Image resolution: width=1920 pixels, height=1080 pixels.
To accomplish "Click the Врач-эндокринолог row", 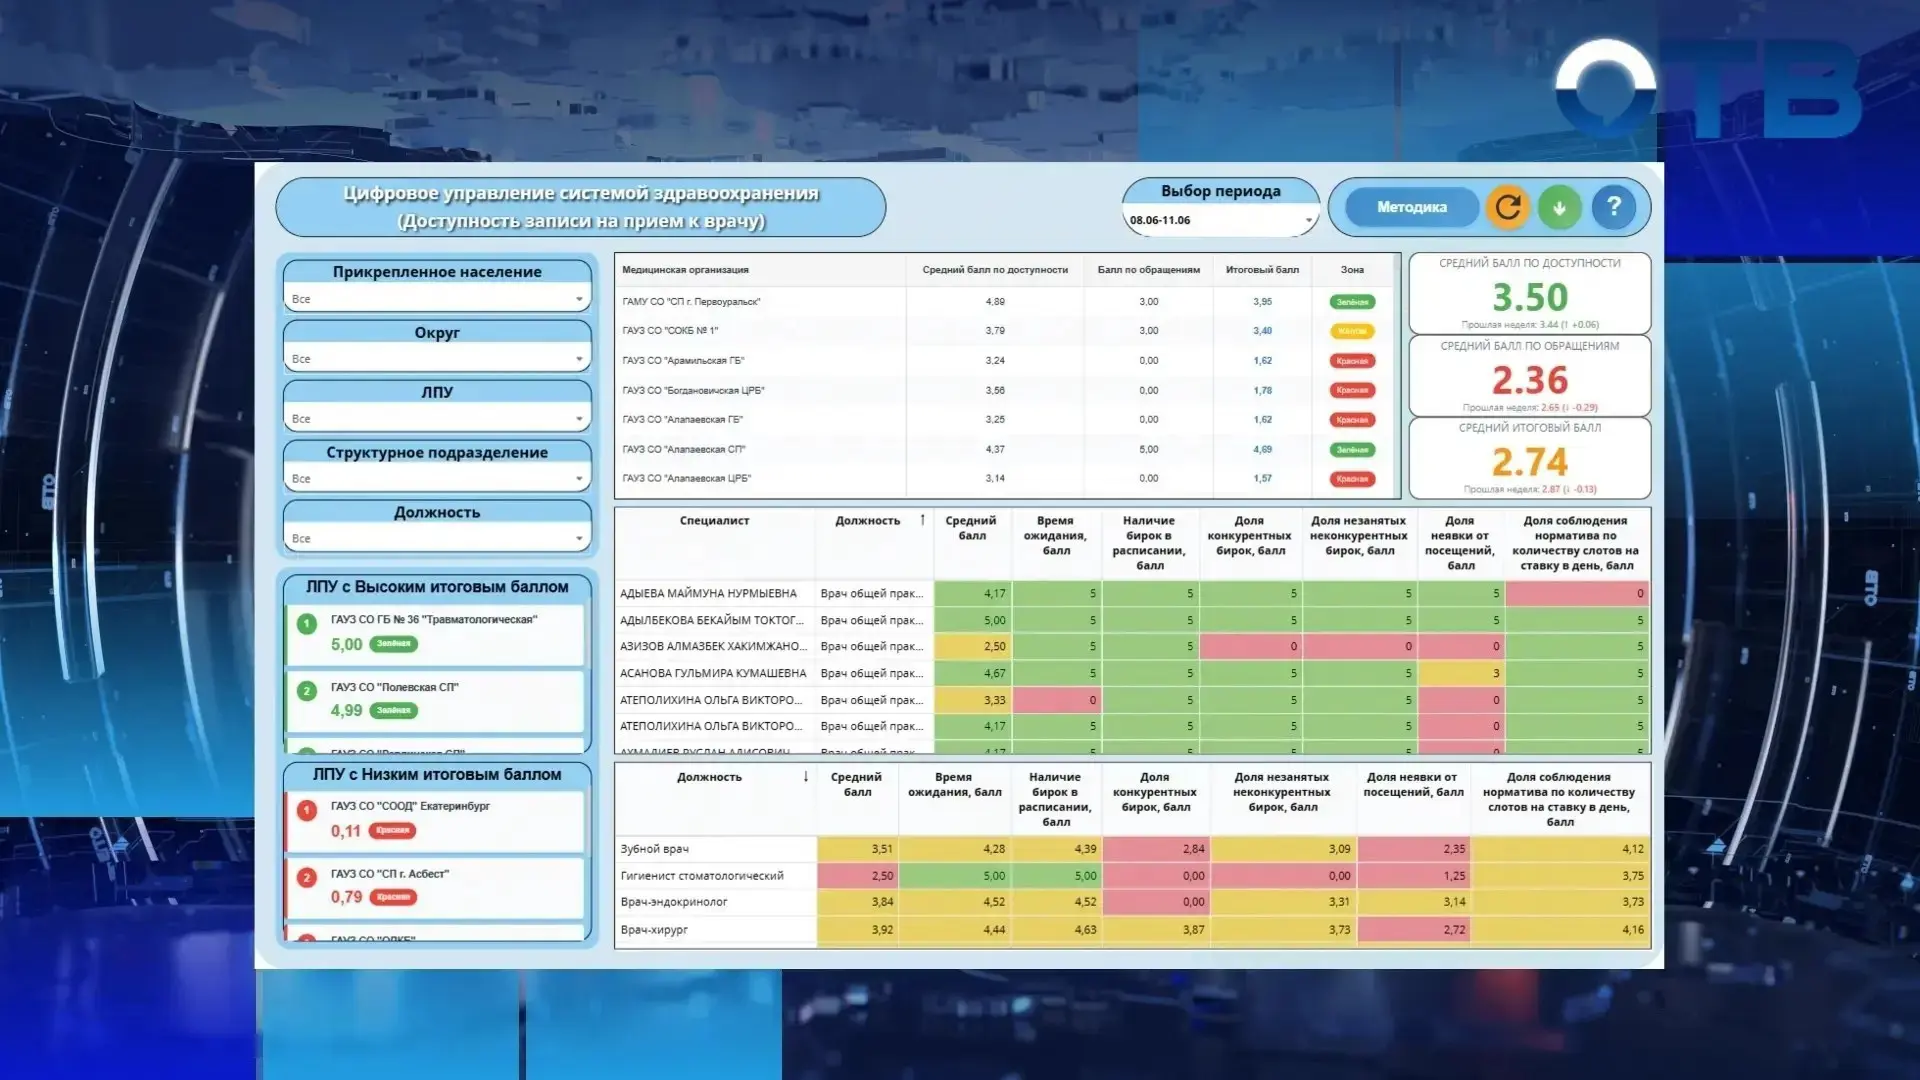I will point(1132,902).
